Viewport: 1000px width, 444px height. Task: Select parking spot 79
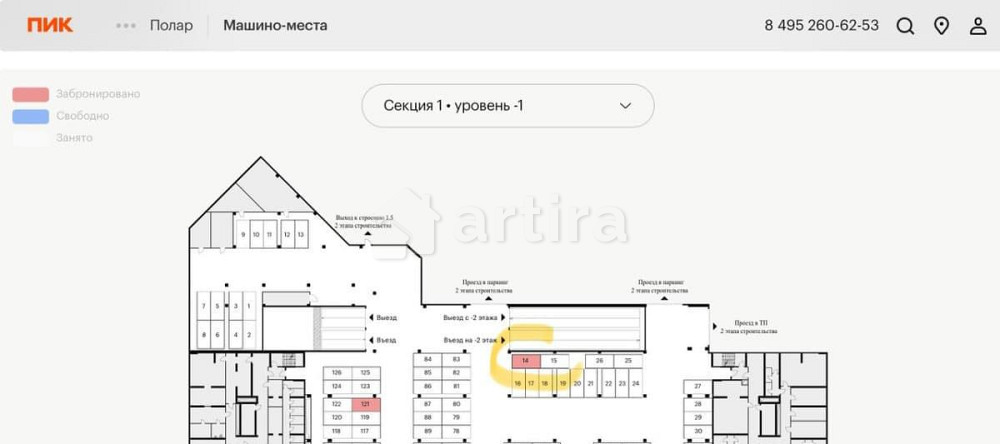(x=456, y=418)
